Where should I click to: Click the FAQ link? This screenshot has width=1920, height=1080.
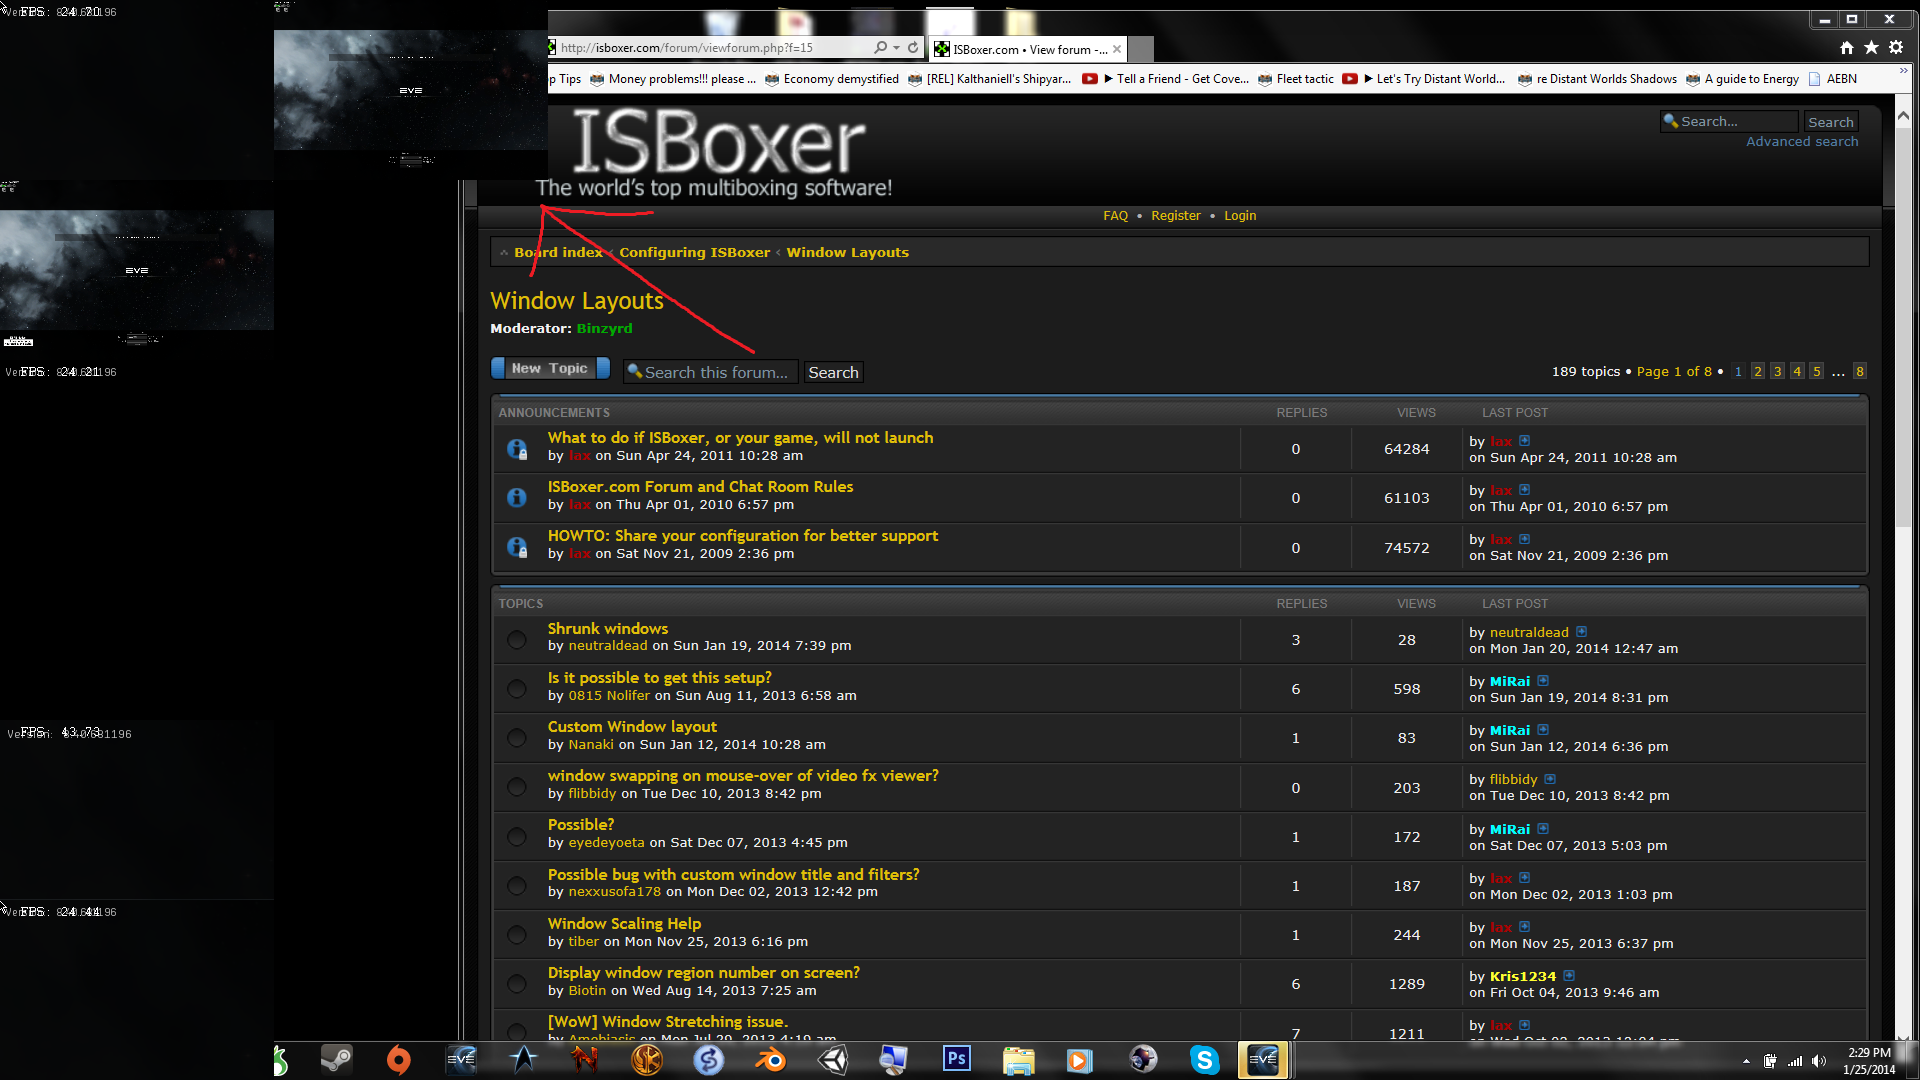(x=1115, y=215)
